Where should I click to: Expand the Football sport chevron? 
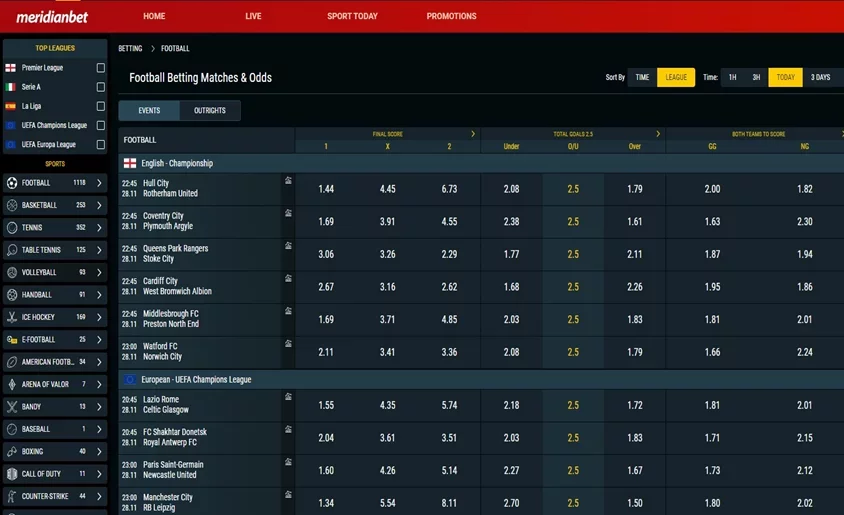[99, 183]
